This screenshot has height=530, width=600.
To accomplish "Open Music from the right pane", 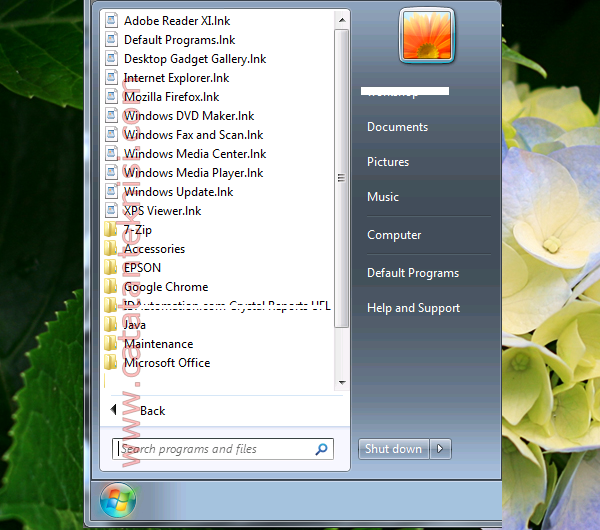I will [x=383, y=197].
